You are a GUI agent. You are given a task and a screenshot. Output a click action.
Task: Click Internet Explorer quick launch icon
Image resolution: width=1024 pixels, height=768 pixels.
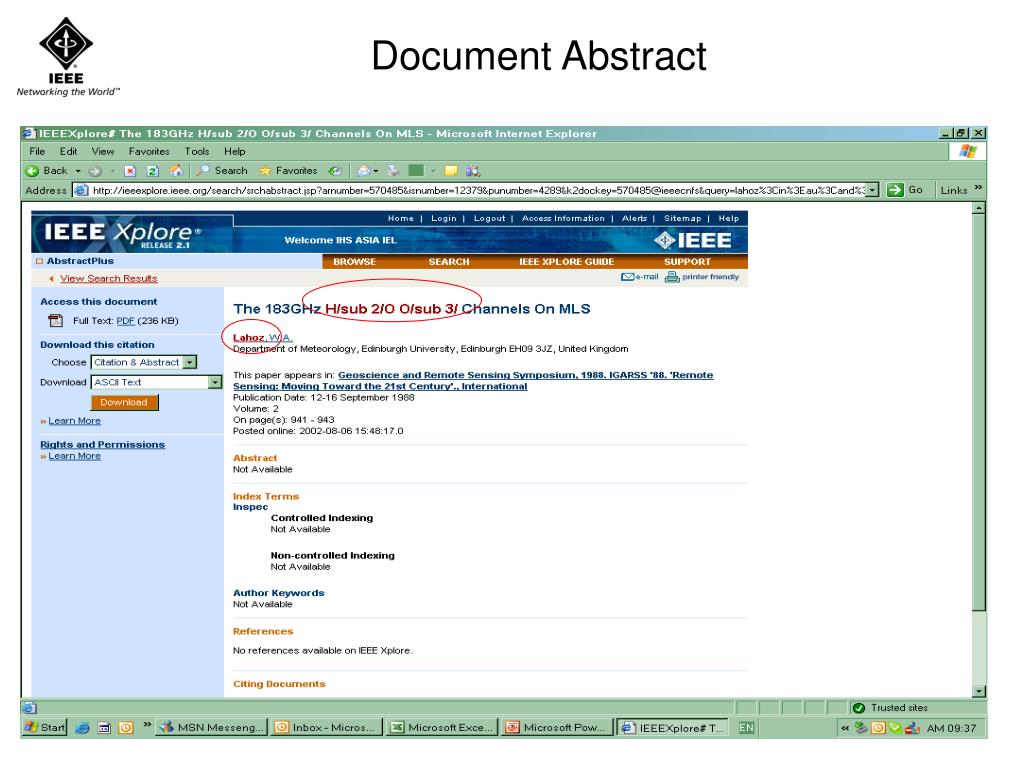pos(82,728)
